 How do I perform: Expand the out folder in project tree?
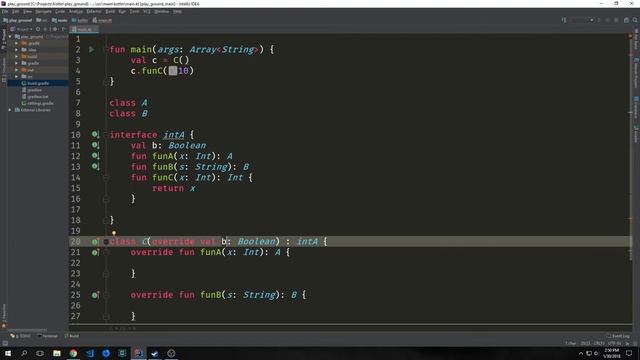click(x=17, y=70)
